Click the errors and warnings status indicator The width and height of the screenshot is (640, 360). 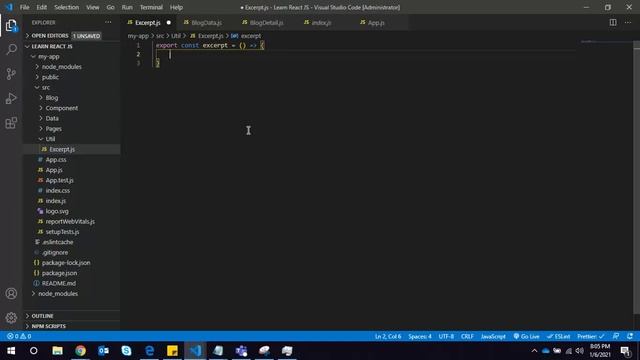pyautogui.click(x=19, y=336)
